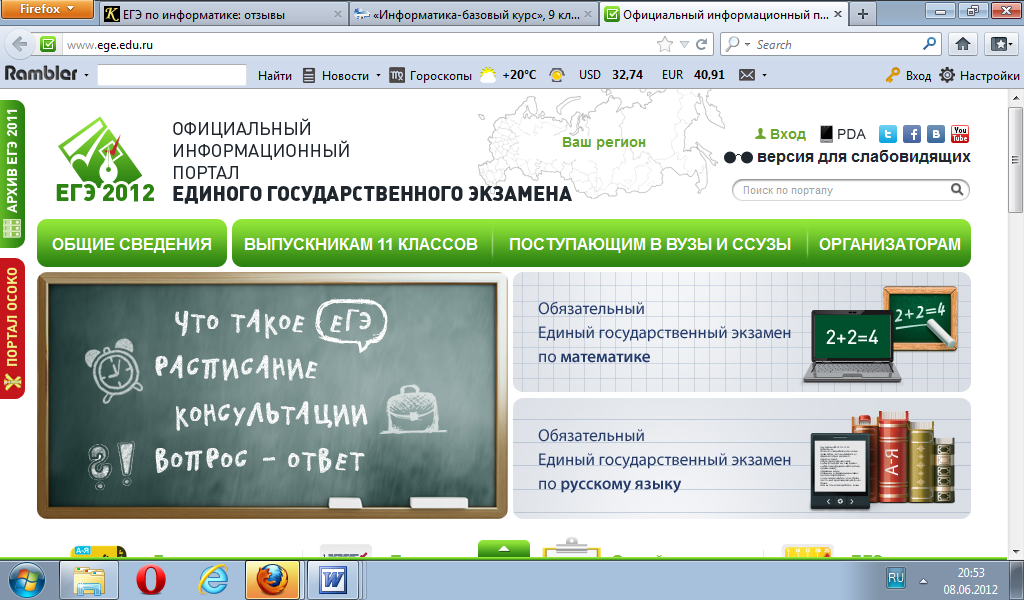This screenshot has width=1024, height=600.
Task: Open the Firefox home page icon
Action: [x=963, y=44]
